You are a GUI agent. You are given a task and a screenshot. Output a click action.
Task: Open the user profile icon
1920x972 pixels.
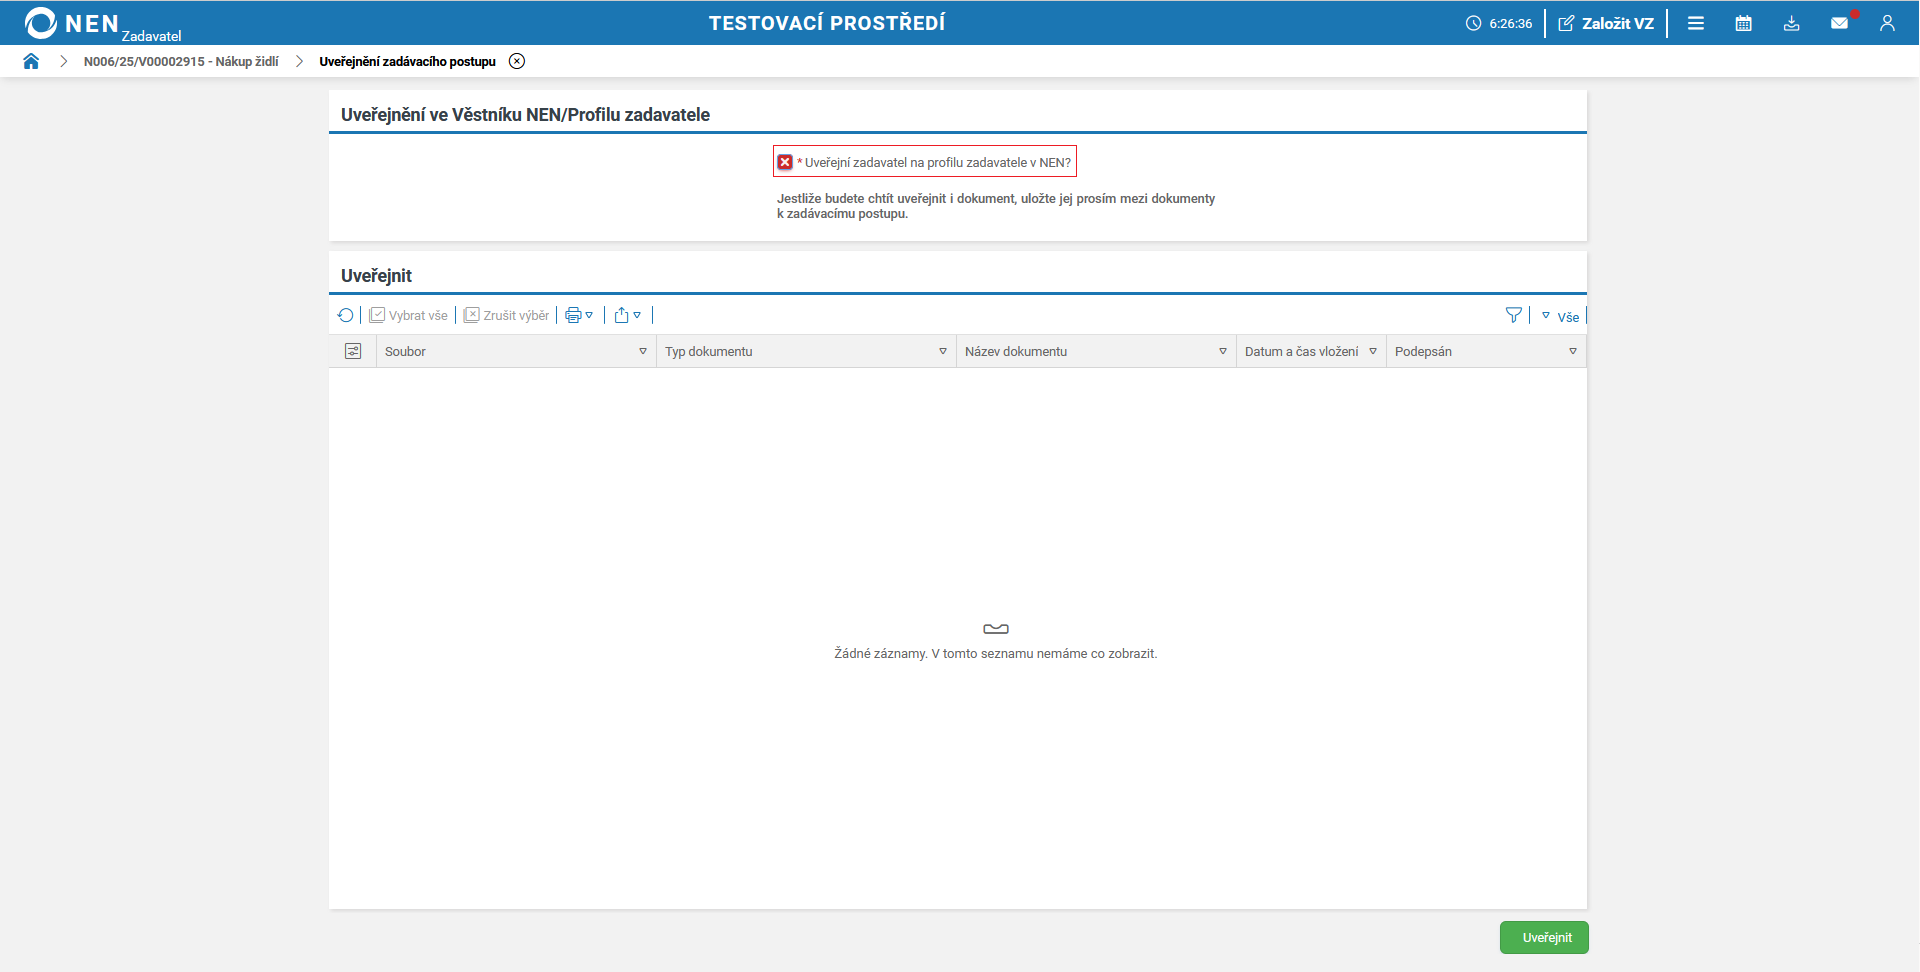click(1887, 23)
